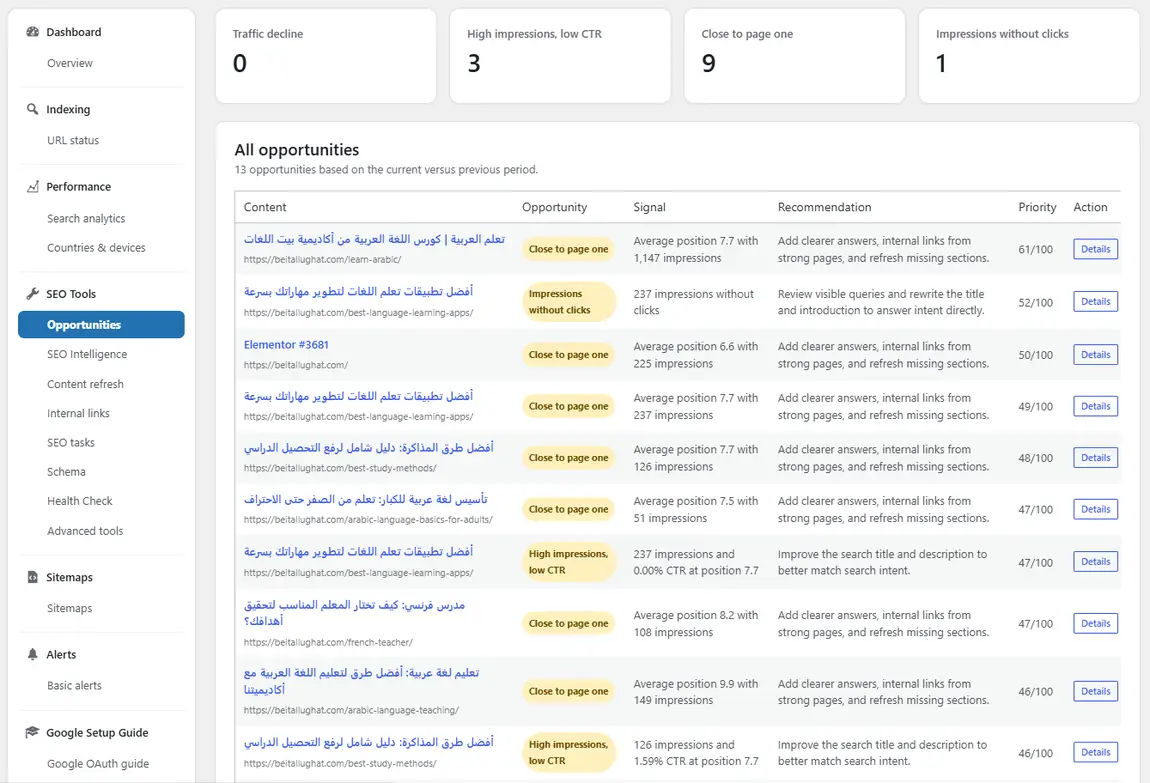Open Details for the 1.59% CTR row

[x=1095, y=752]
